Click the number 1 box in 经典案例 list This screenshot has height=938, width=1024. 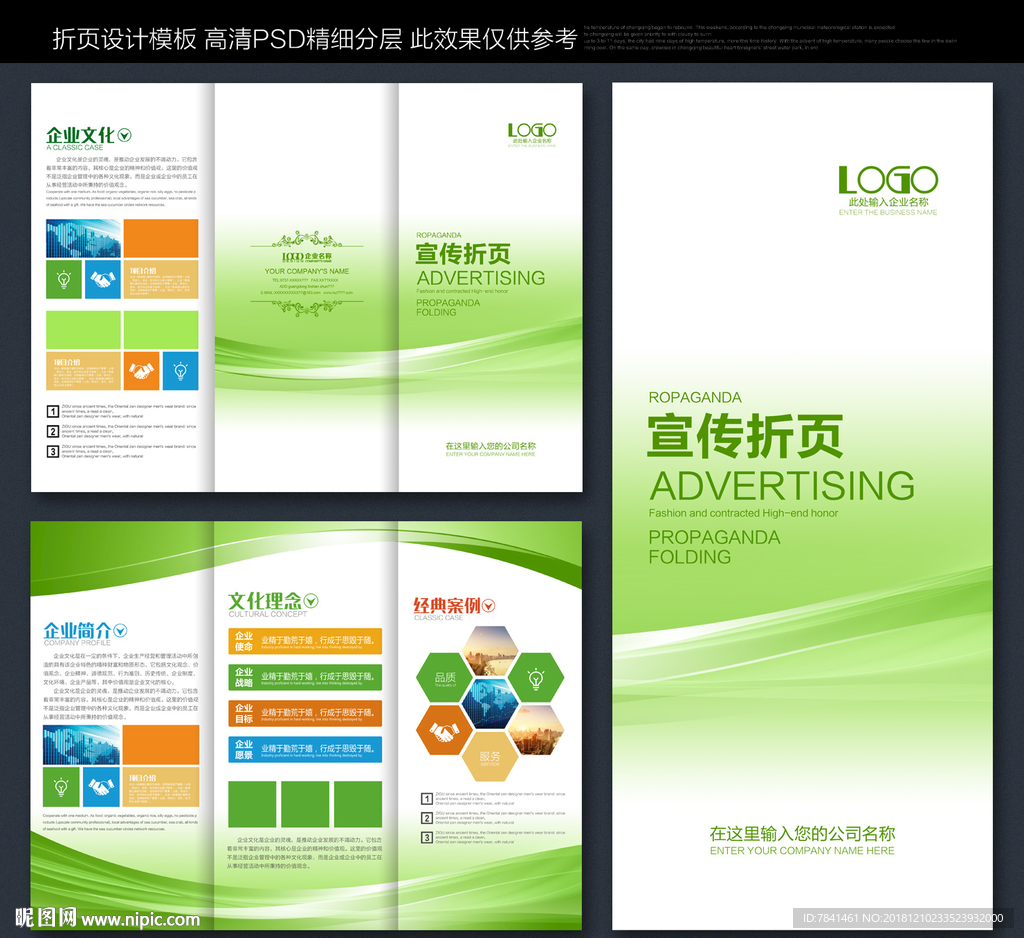click(x=426, y=798)
